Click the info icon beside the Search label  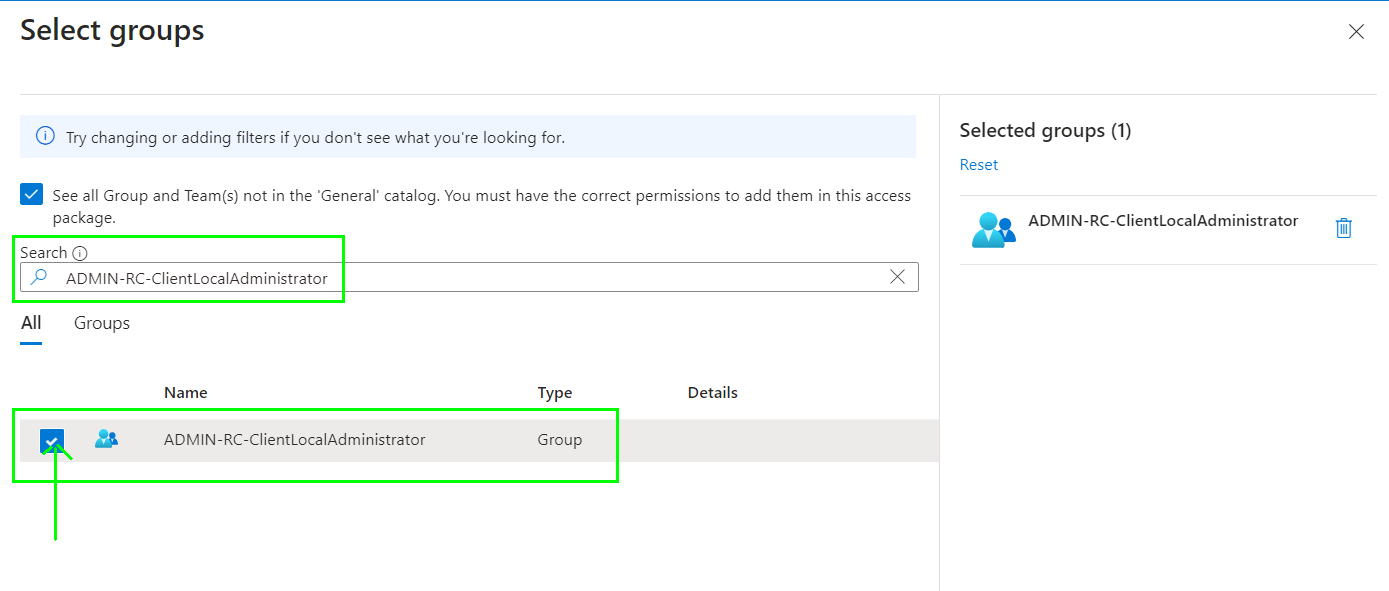click(x=80, y=254)
